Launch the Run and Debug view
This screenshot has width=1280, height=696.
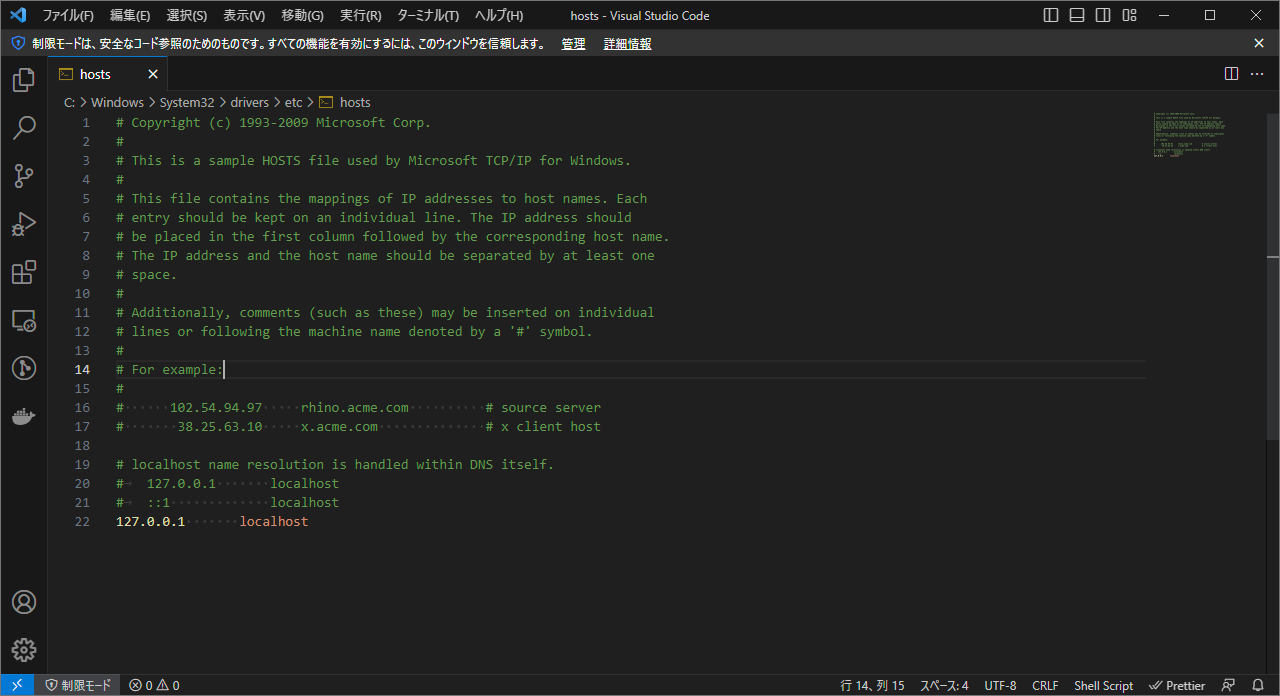24,224
